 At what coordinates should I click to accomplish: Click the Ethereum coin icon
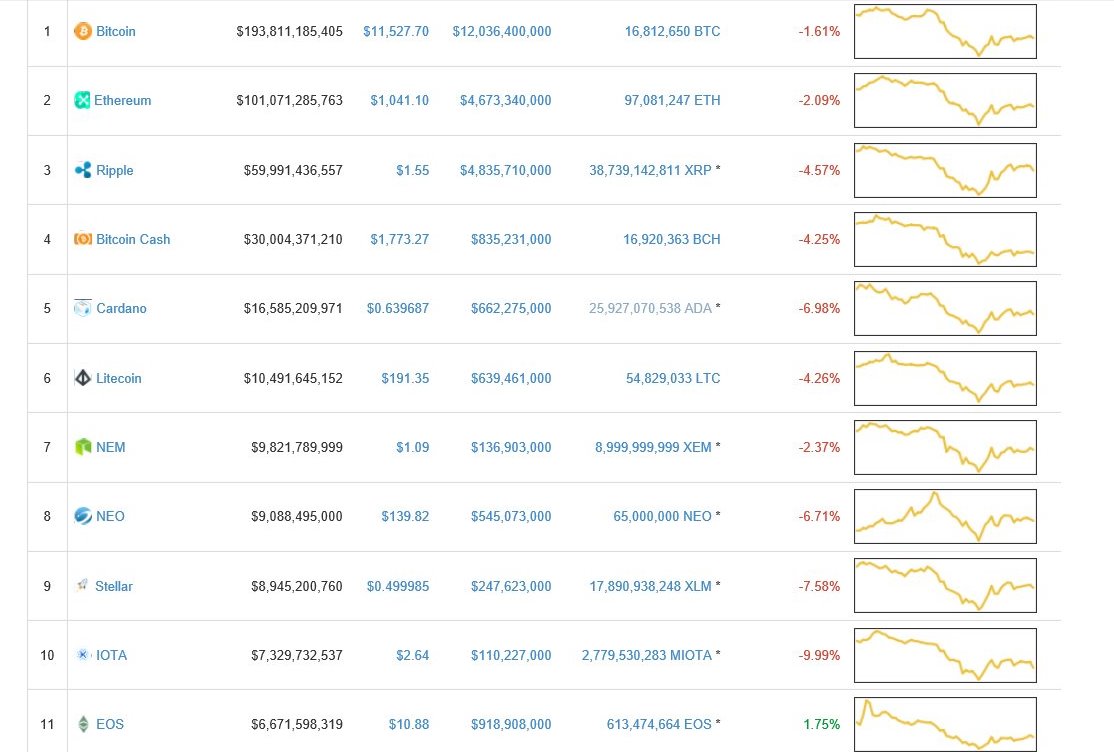(82, 100)
